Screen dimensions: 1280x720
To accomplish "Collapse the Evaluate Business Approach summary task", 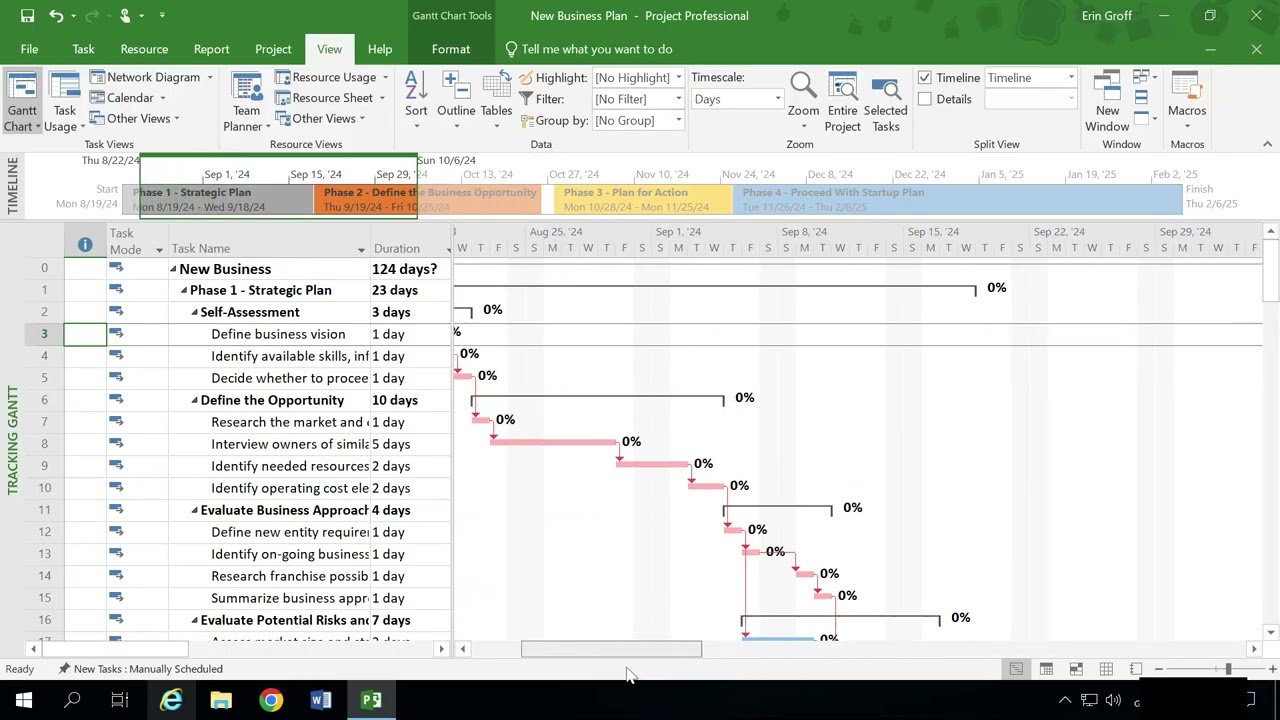I will pos(195,510).
